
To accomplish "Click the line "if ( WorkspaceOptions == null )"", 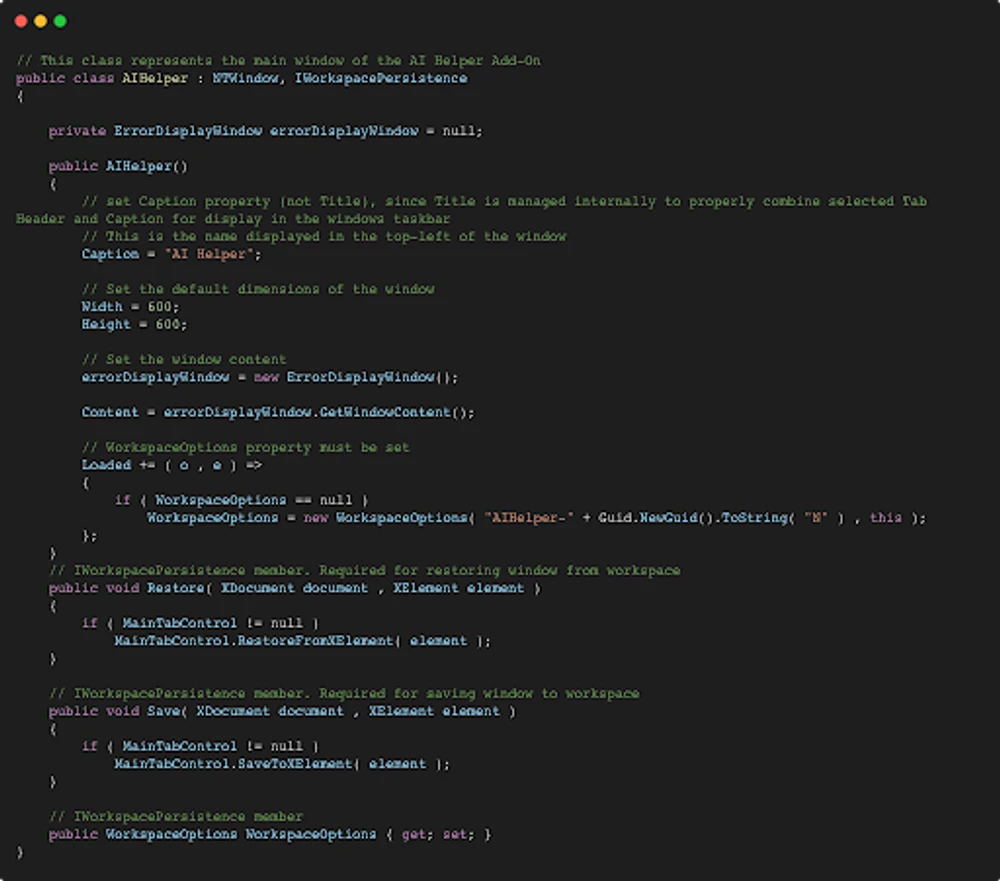I will pos(241,500).
